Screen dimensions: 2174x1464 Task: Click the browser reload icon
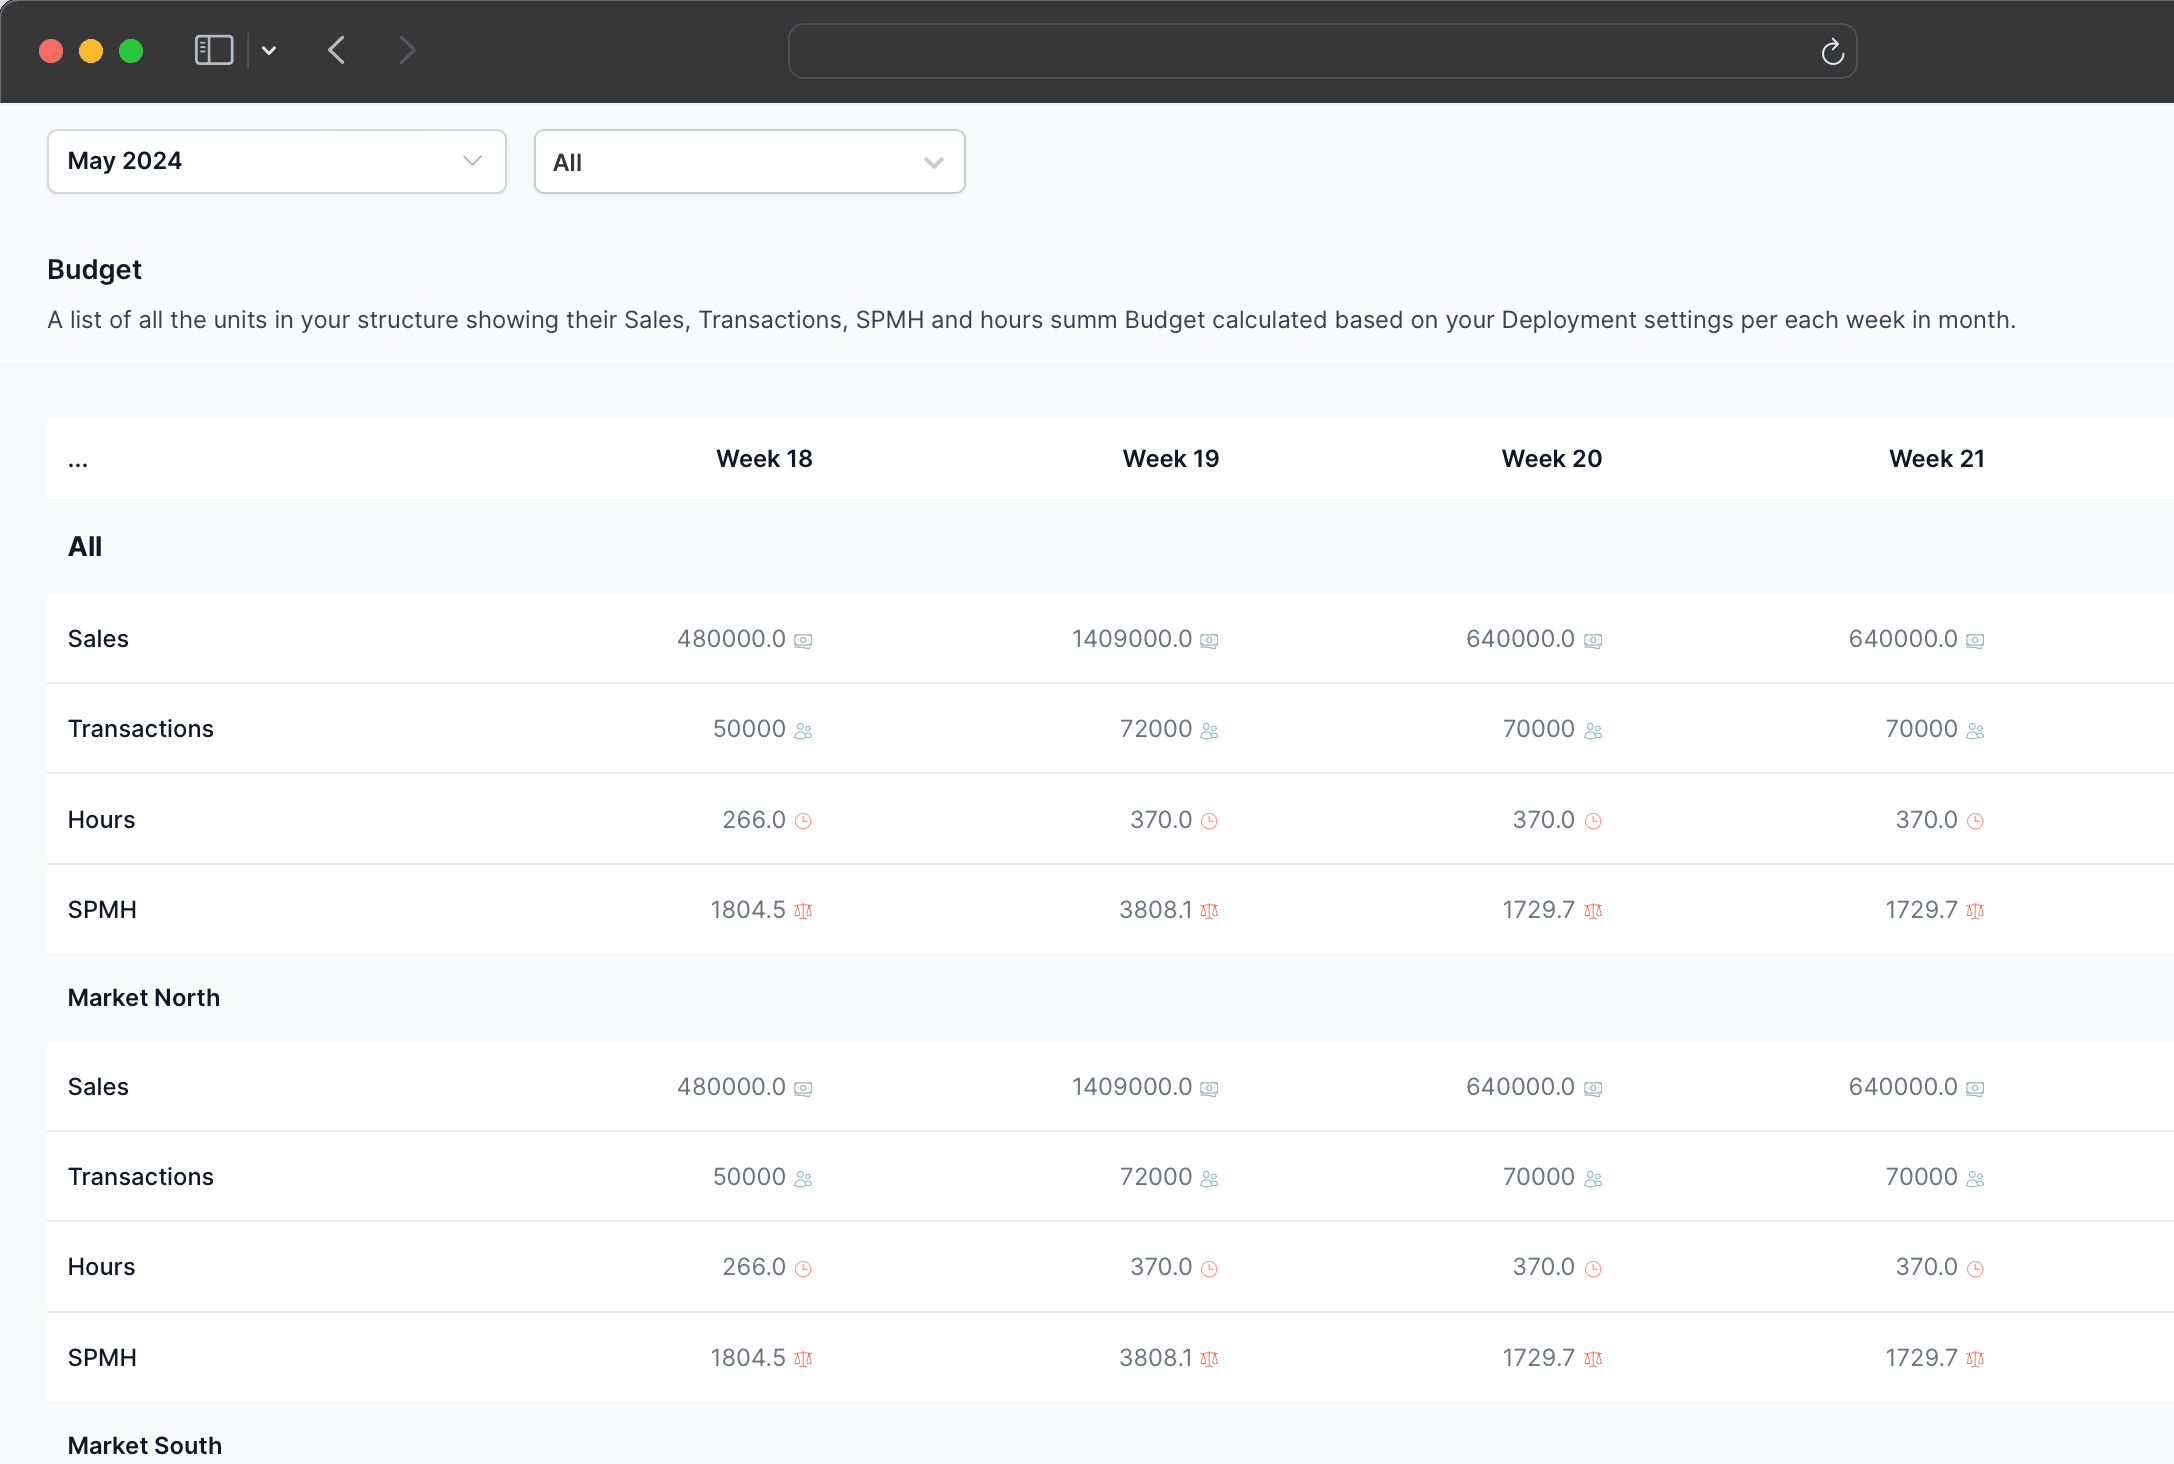click(x=1832, y=51)
